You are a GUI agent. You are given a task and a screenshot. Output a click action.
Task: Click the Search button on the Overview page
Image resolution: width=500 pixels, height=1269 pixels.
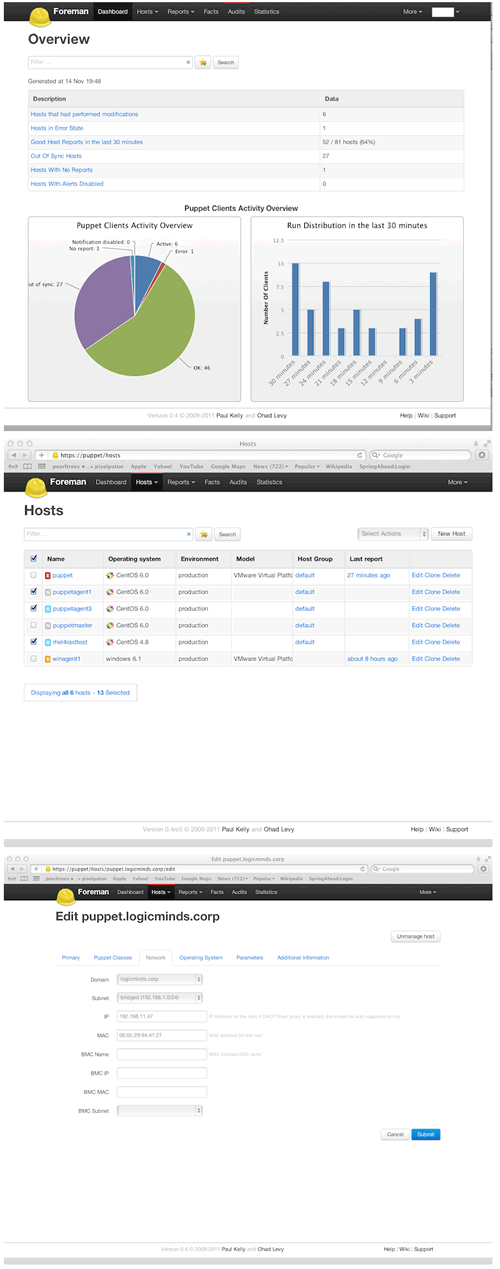tap(226, 62)
